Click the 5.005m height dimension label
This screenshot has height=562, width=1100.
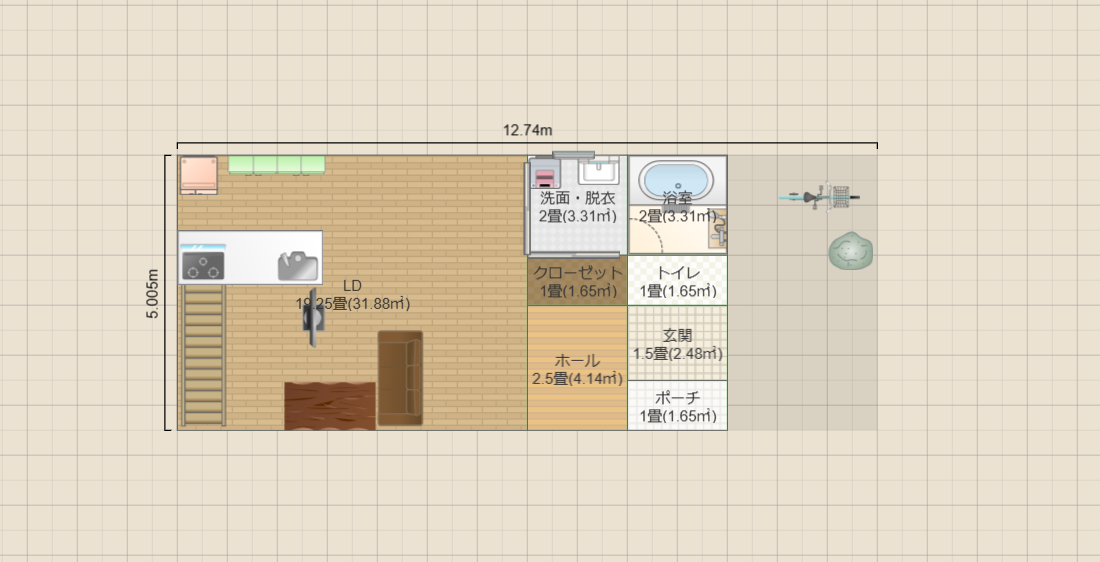[x=152, y=293]
